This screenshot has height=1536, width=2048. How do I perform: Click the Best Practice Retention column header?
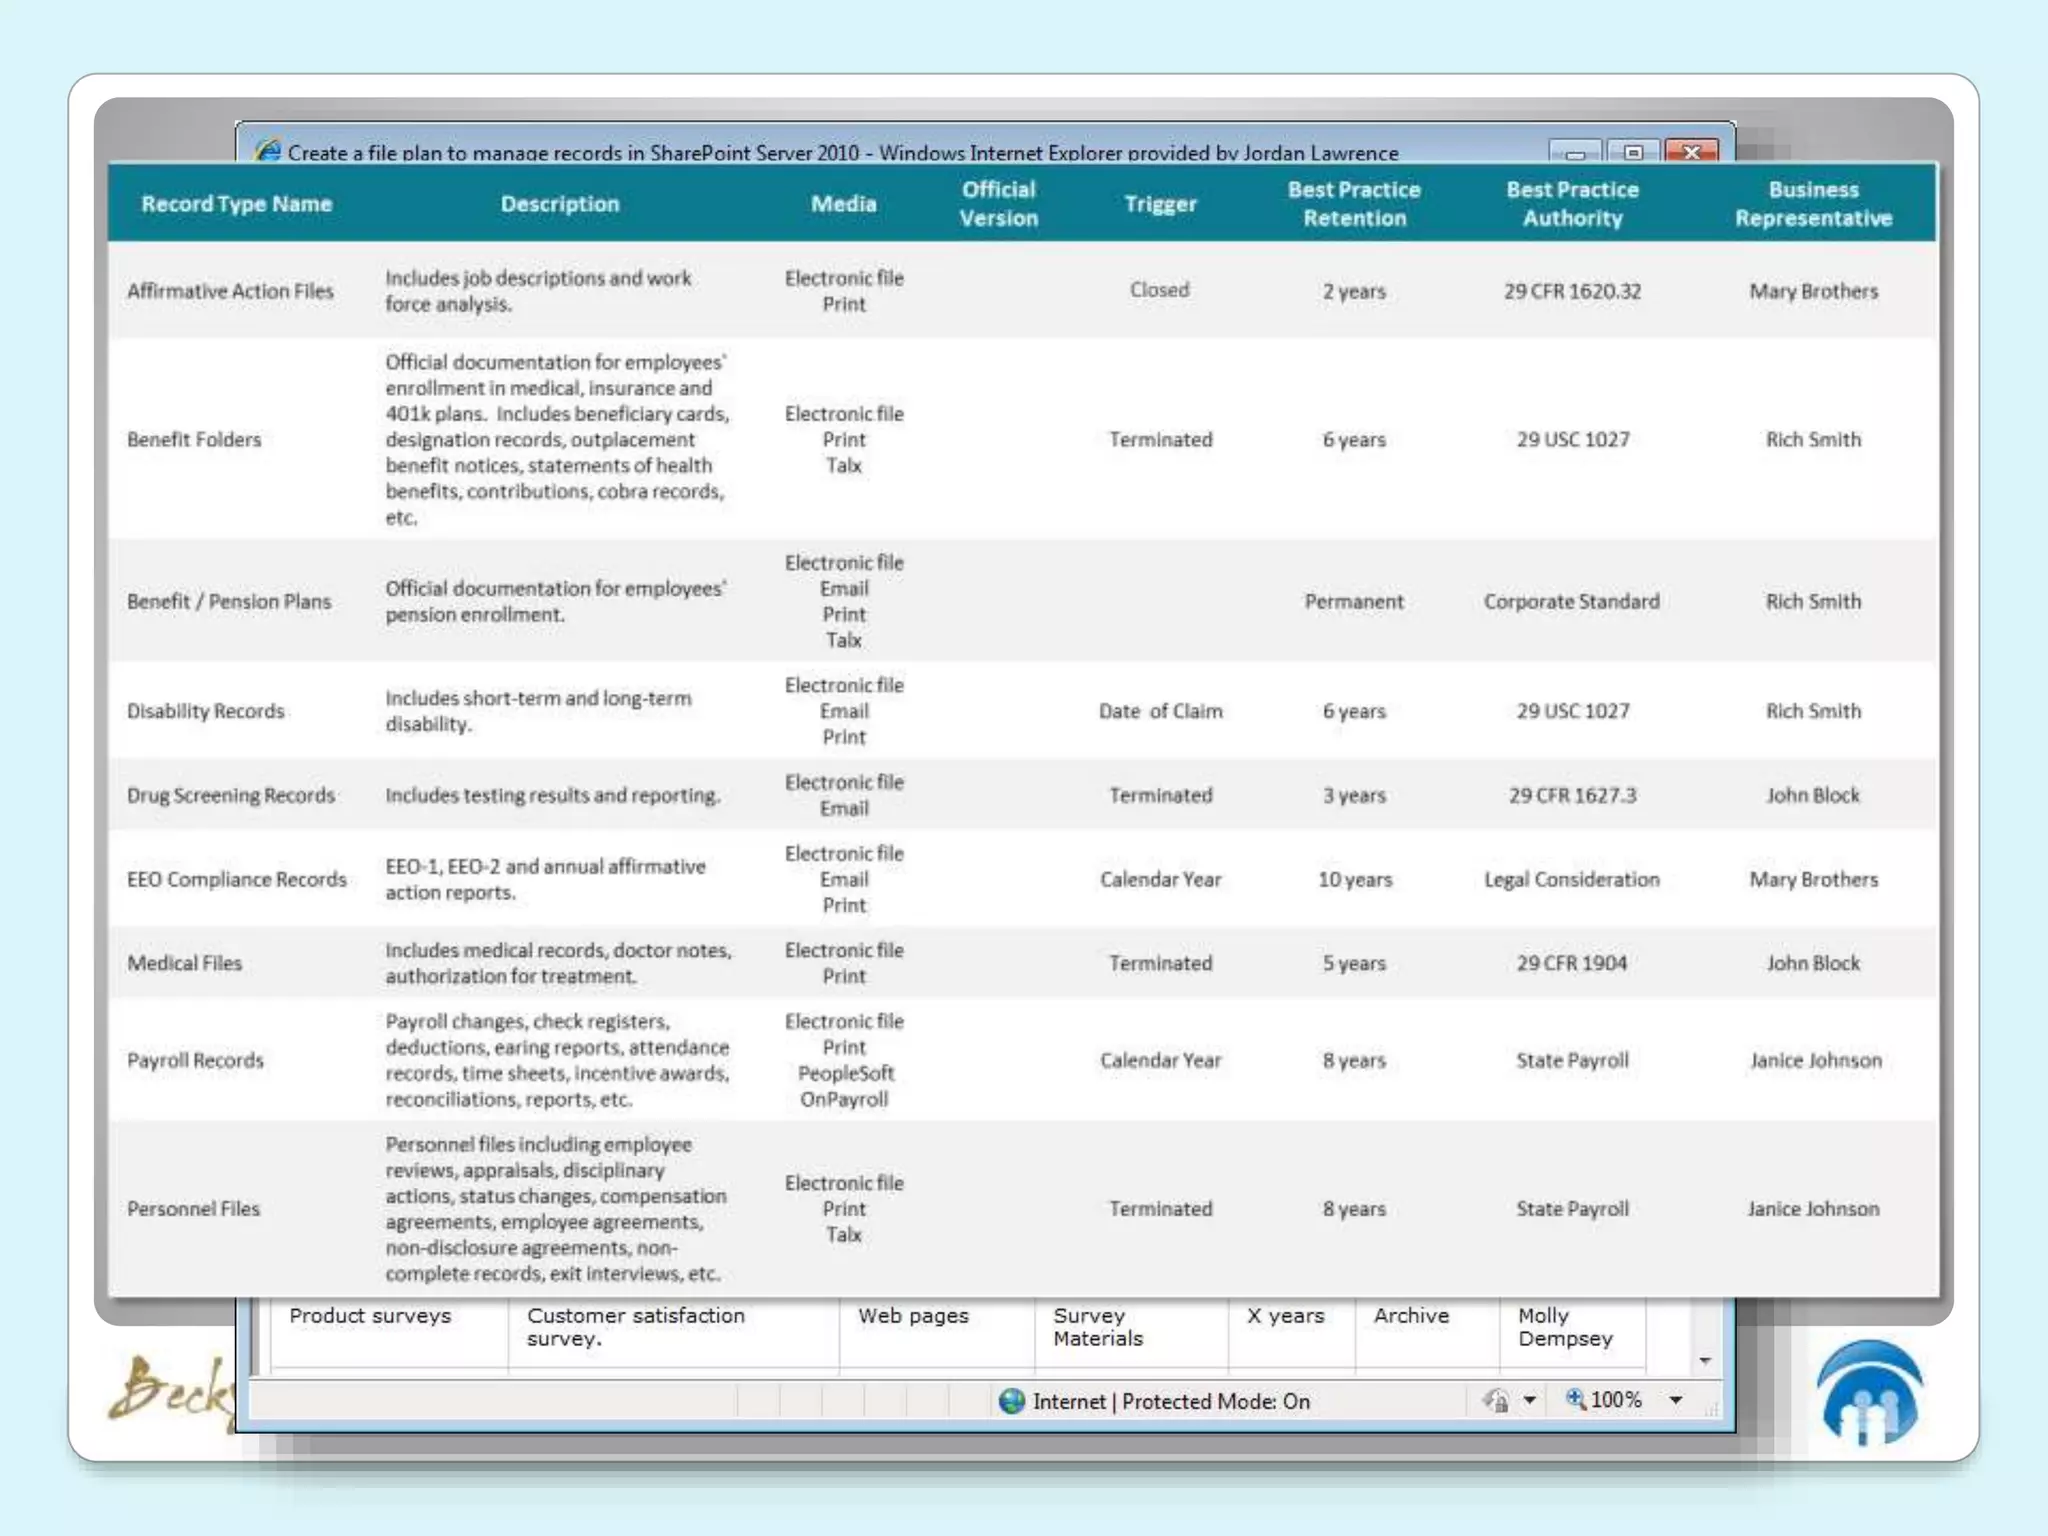point(1354,204)
